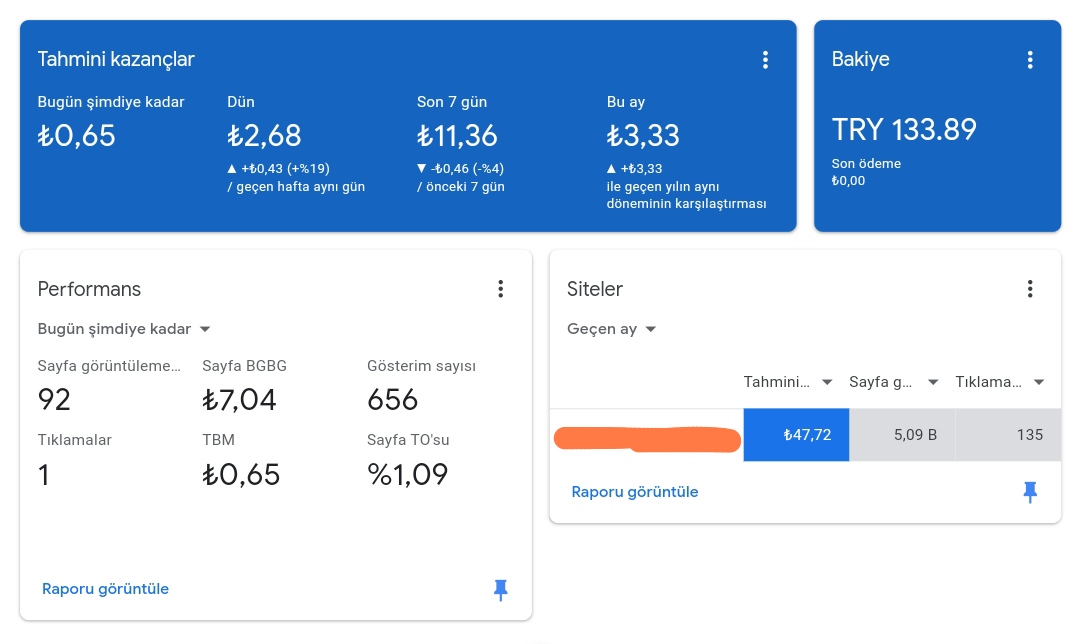Click the Sayfa TO'su value %1,09
Image resolution: width=1080 pixels, height=644 pixels.
tap(408, 475)
